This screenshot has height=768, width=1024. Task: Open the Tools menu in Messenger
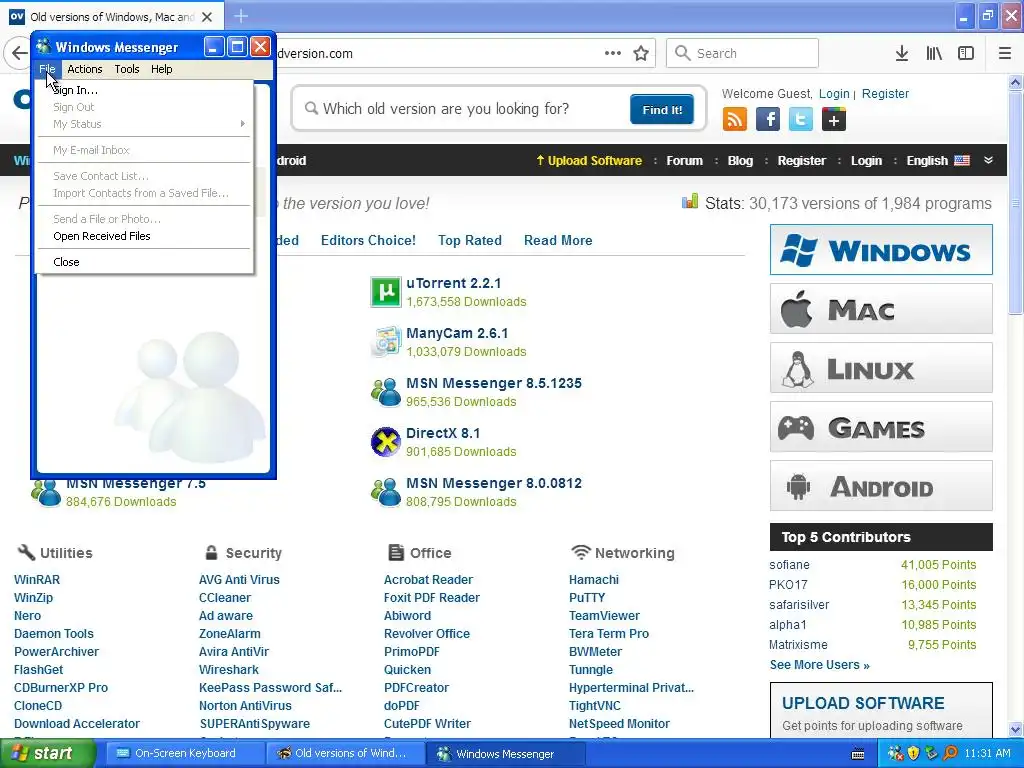(x=127, y=69)
